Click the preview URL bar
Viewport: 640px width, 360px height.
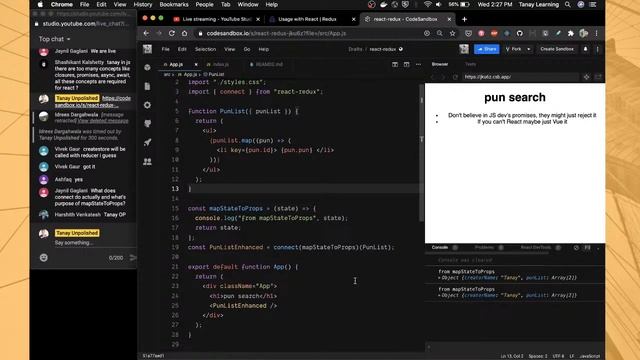[520, 77]
